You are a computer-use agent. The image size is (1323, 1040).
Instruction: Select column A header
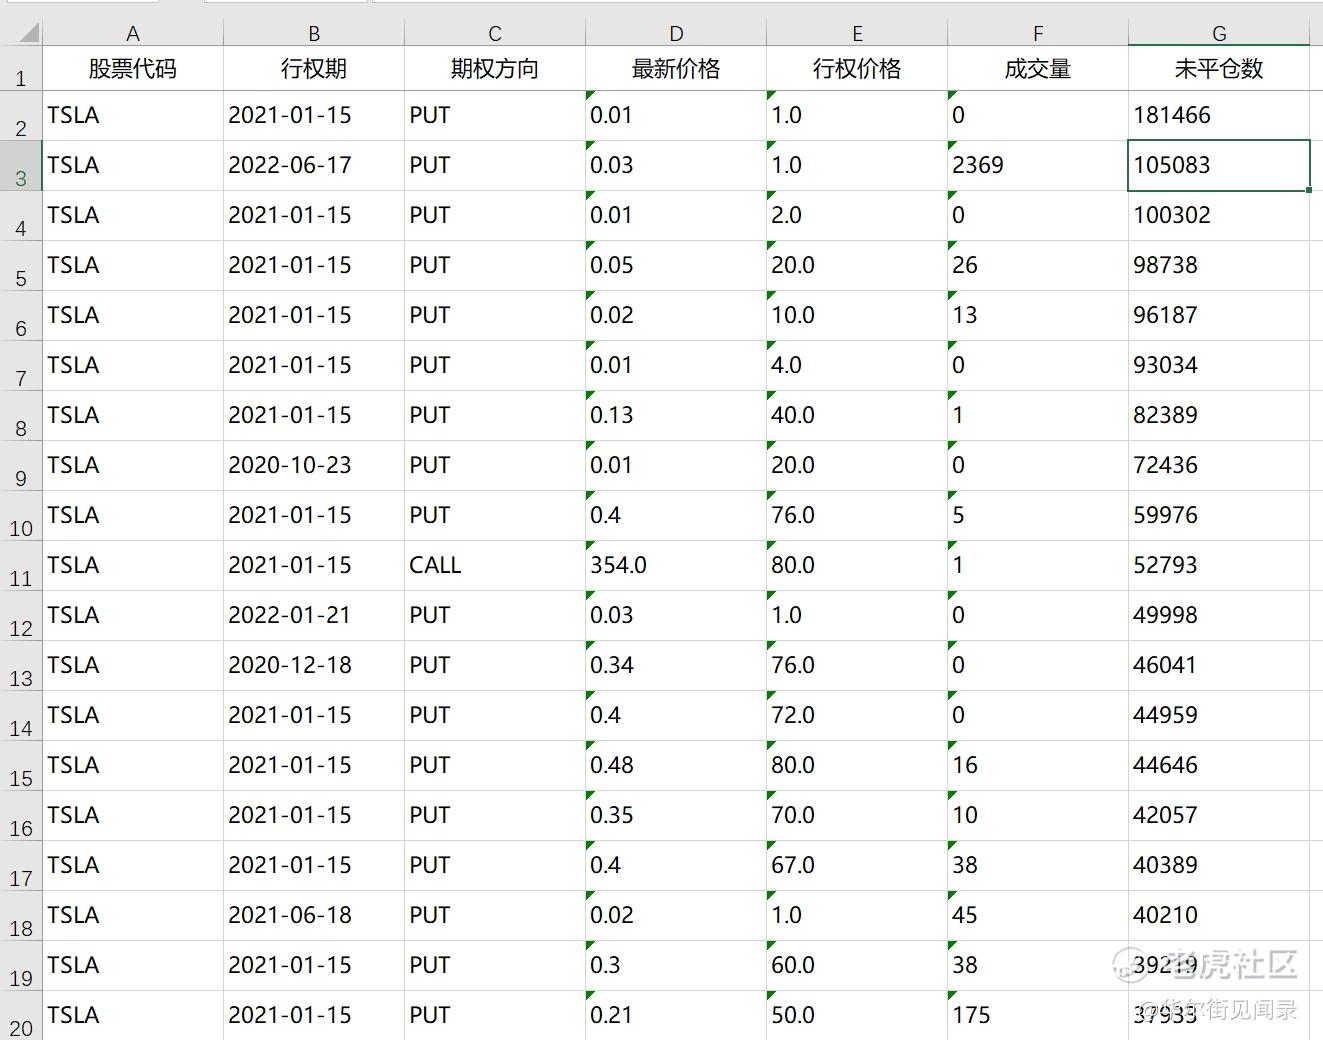tap(132, 33)
